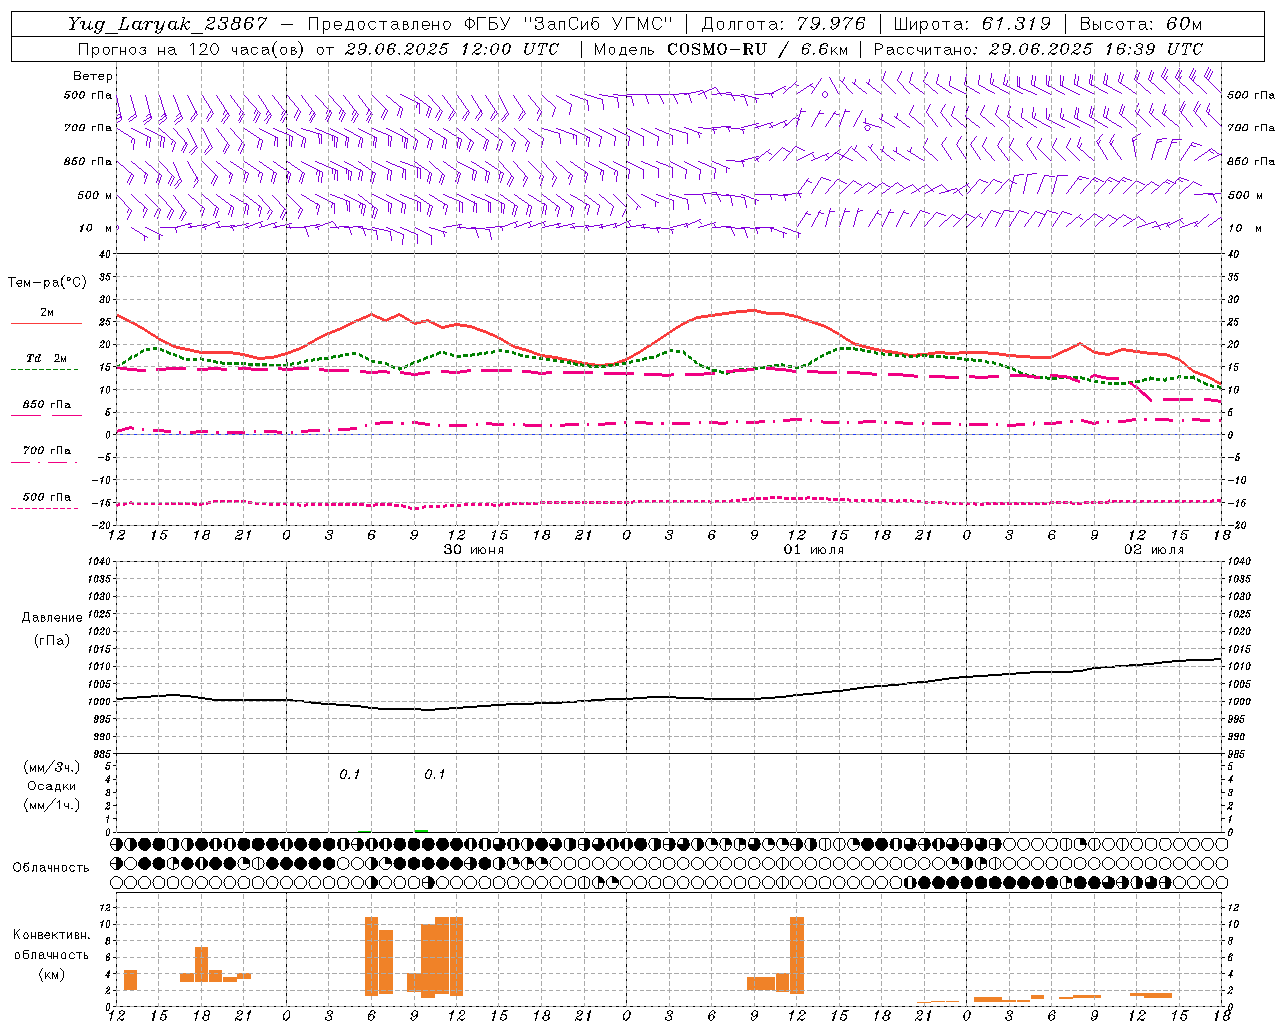This screenshot has height=1024, width=1280.
Task: Click the Давление panel label
Action: (x=52, y=618)
